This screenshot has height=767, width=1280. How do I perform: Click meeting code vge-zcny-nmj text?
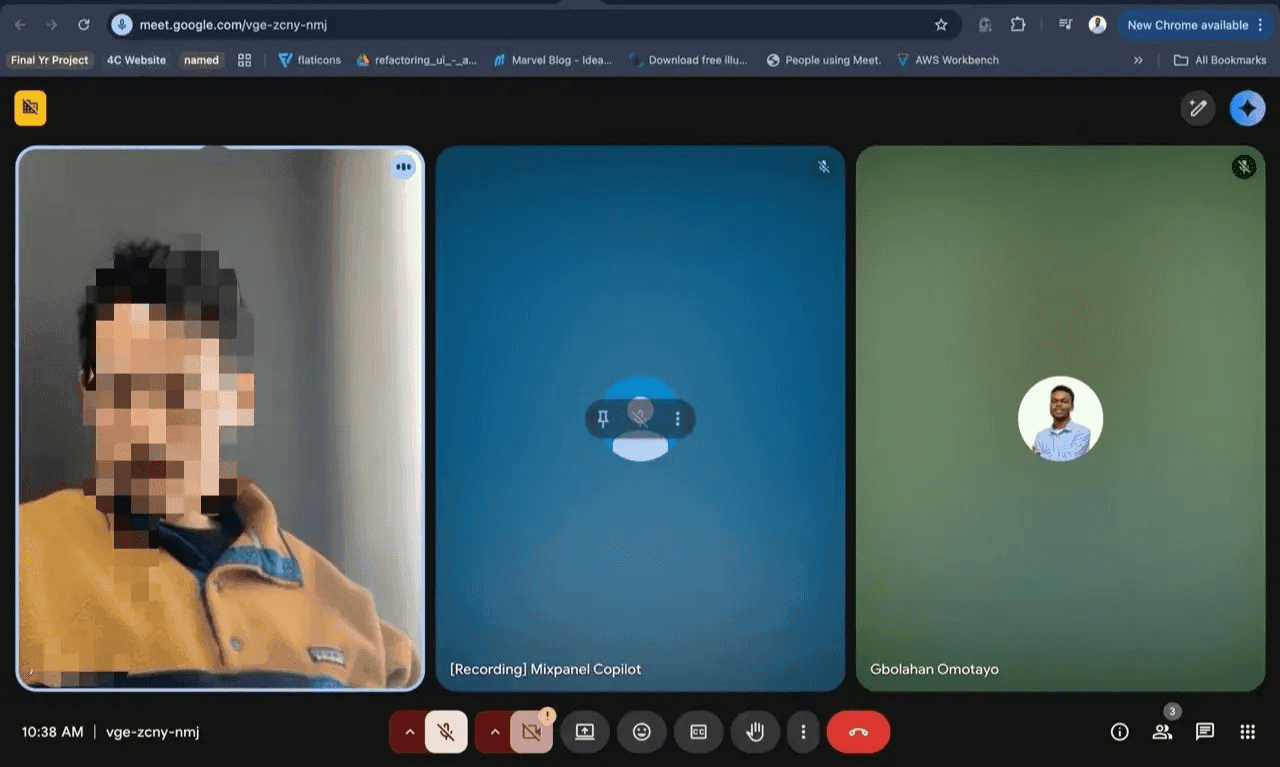[152, 732]
